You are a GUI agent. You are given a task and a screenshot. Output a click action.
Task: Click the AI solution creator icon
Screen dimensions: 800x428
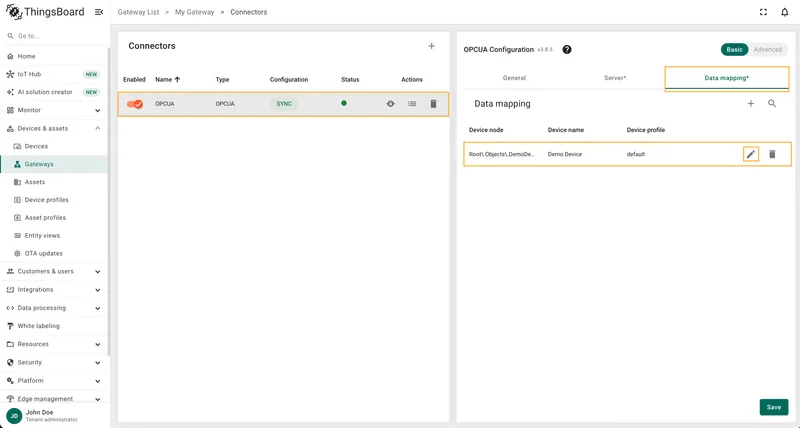click(10, 92)
